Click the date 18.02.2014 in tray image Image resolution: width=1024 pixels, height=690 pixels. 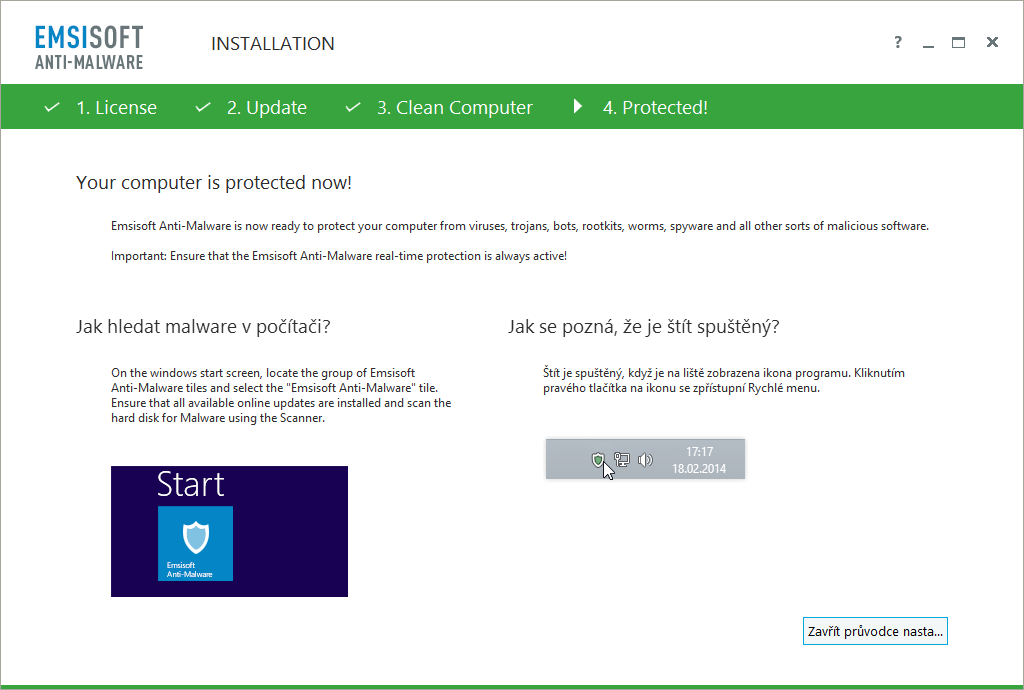coord(699,469)
